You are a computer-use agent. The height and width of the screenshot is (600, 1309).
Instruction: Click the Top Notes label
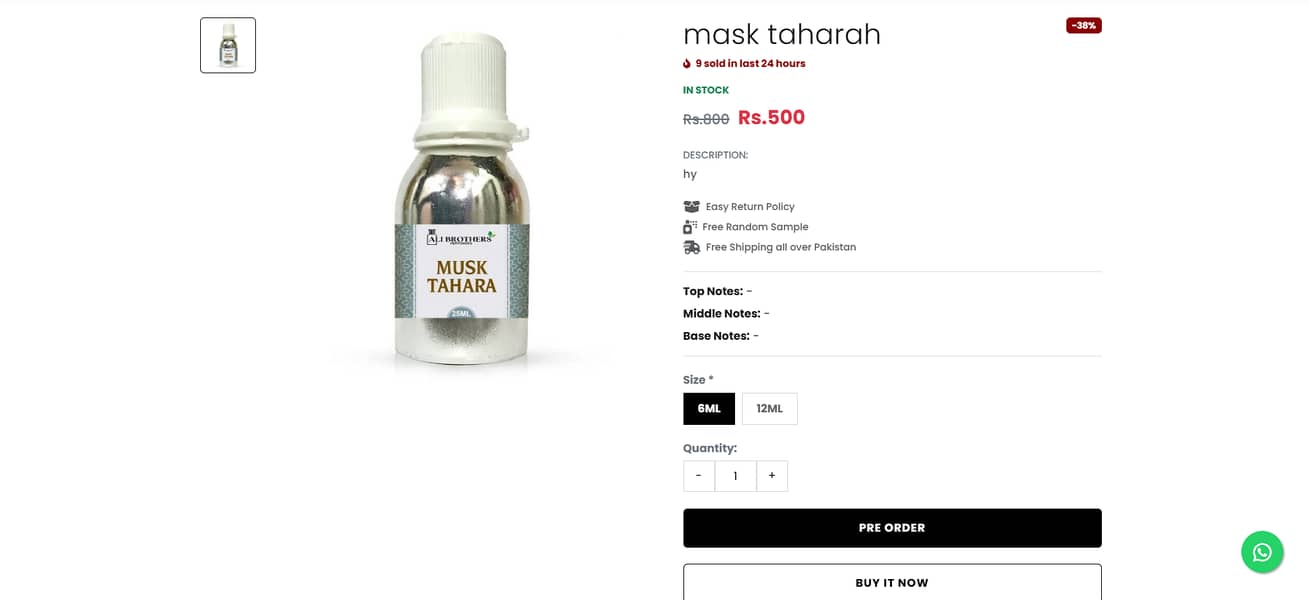pyautogui.click(x=713, y=292)
